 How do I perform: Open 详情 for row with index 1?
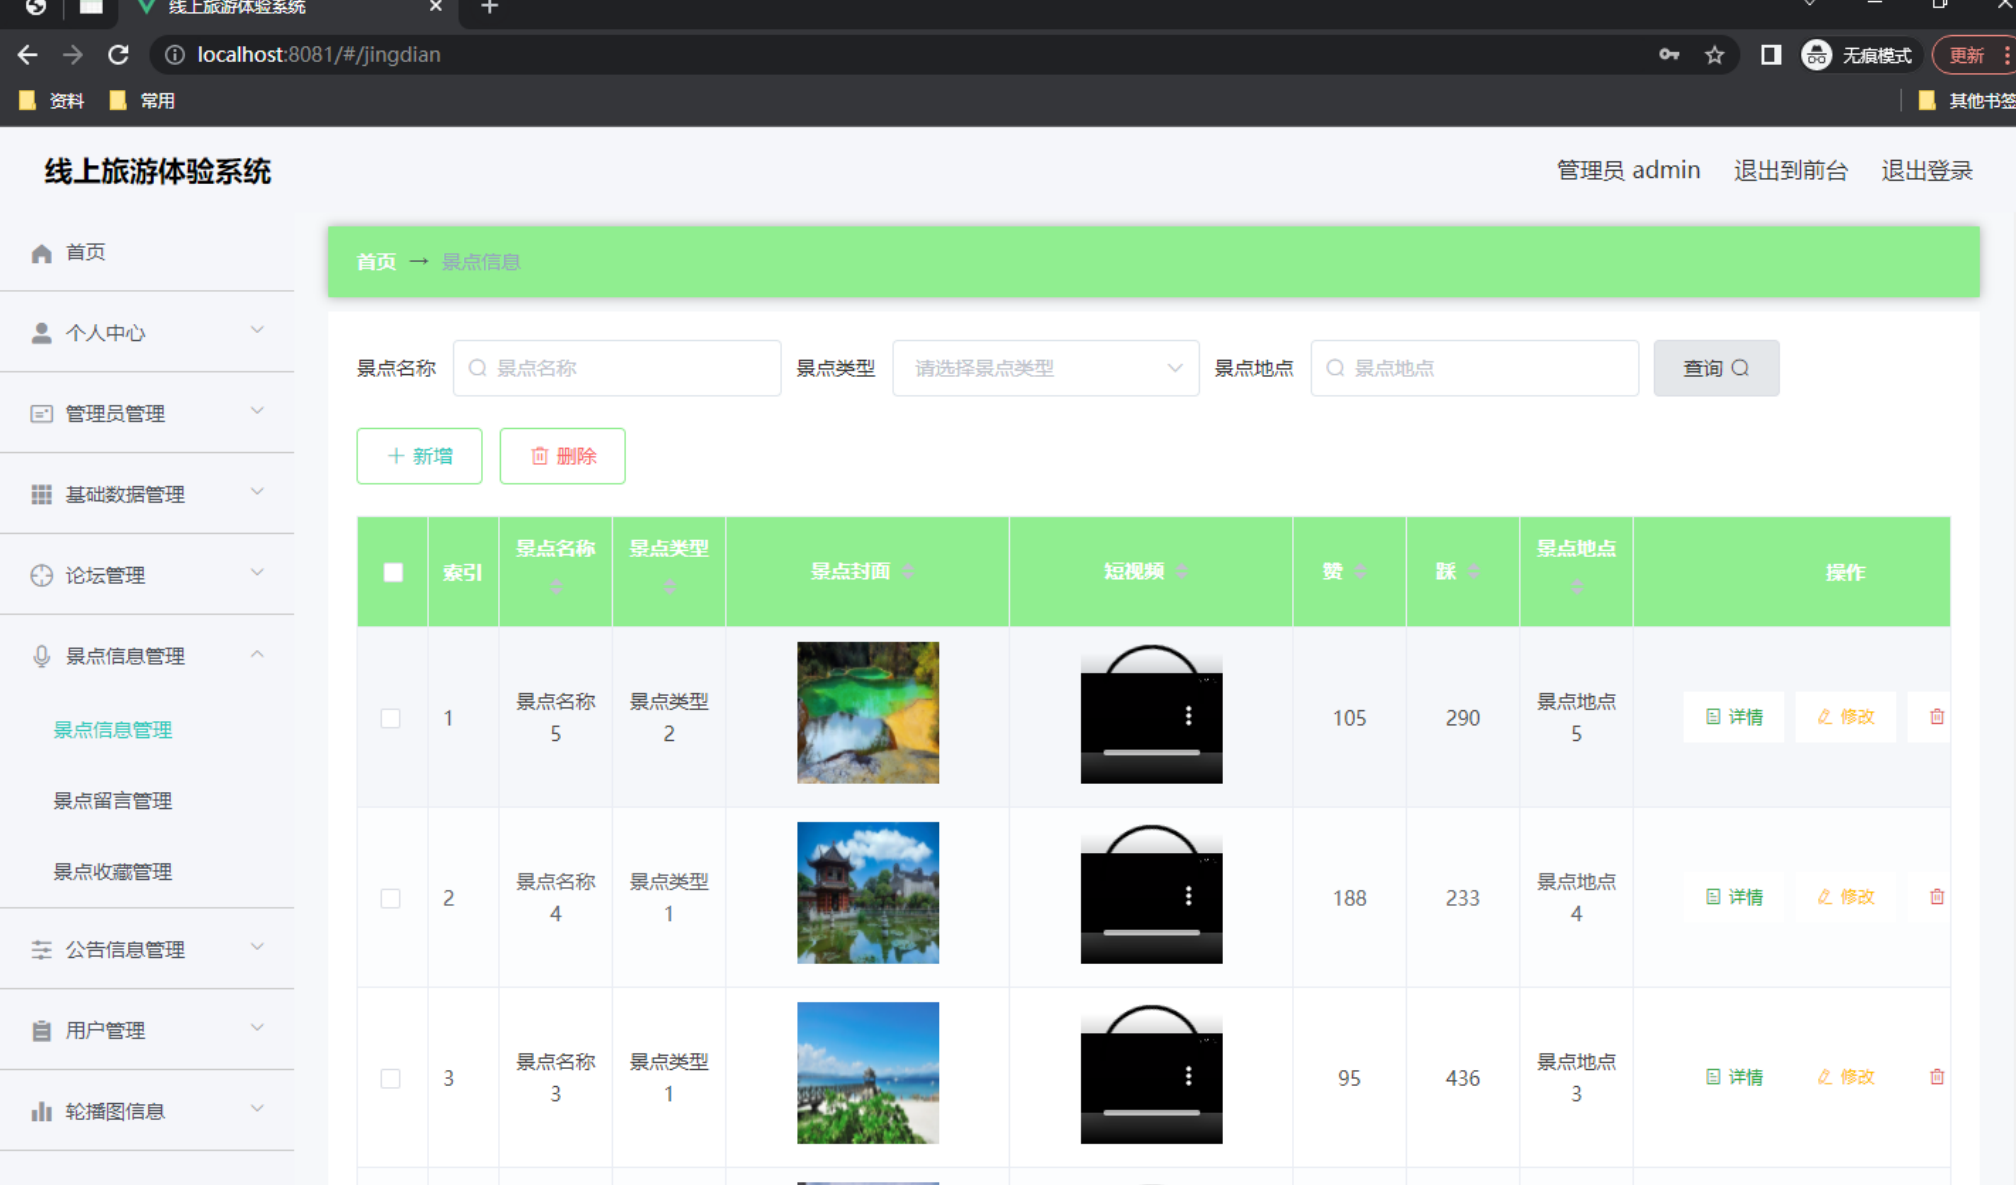click(1734, 717)
